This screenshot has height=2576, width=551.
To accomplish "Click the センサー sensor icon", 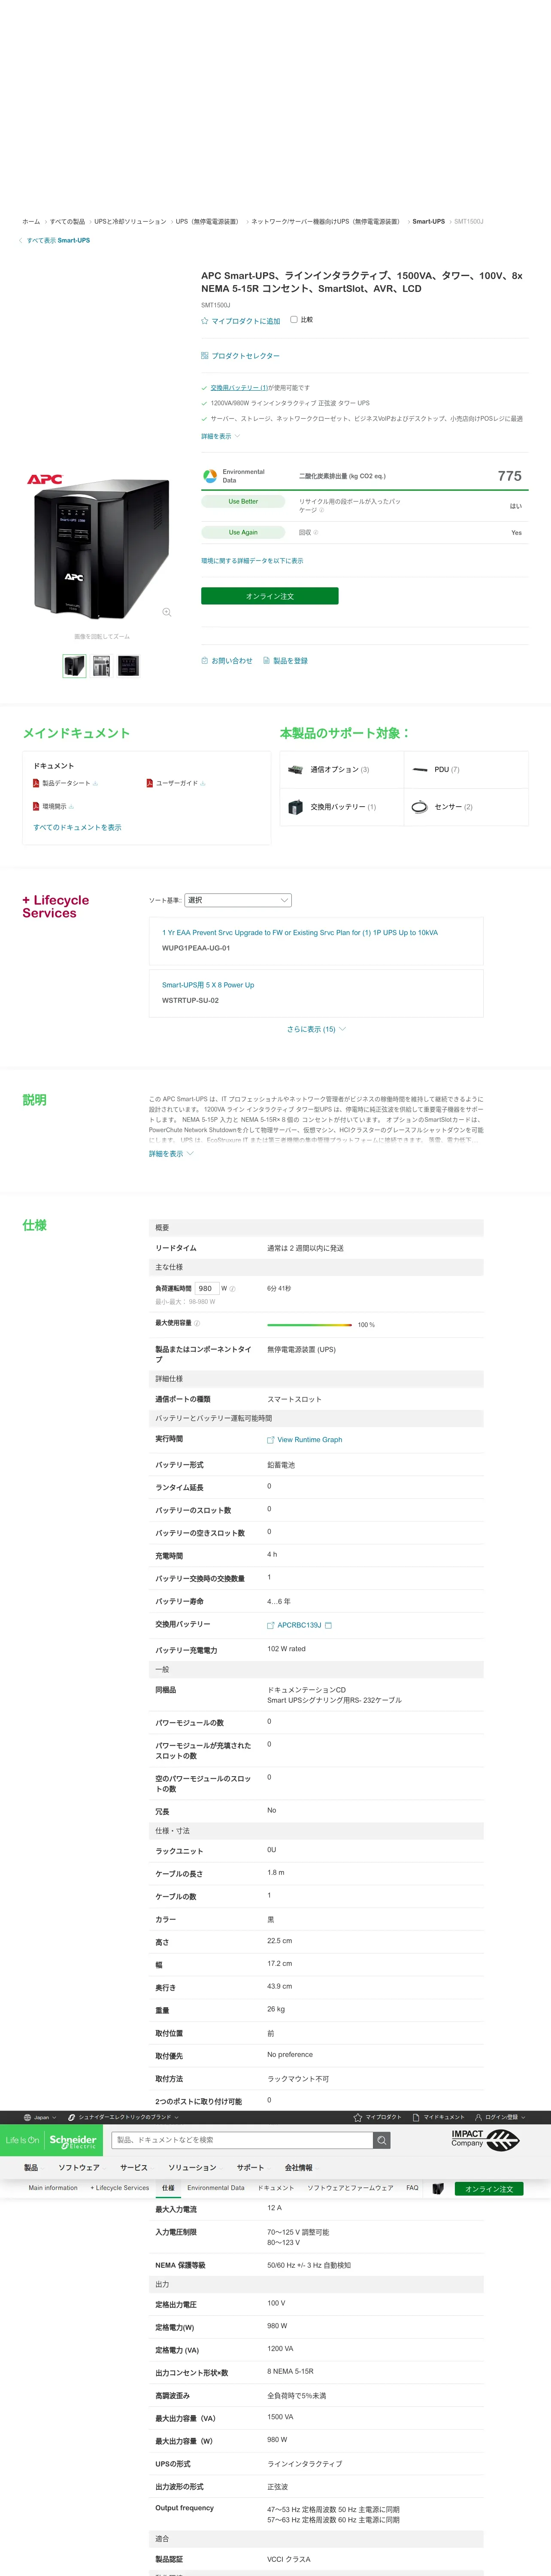I will [420, 807].
